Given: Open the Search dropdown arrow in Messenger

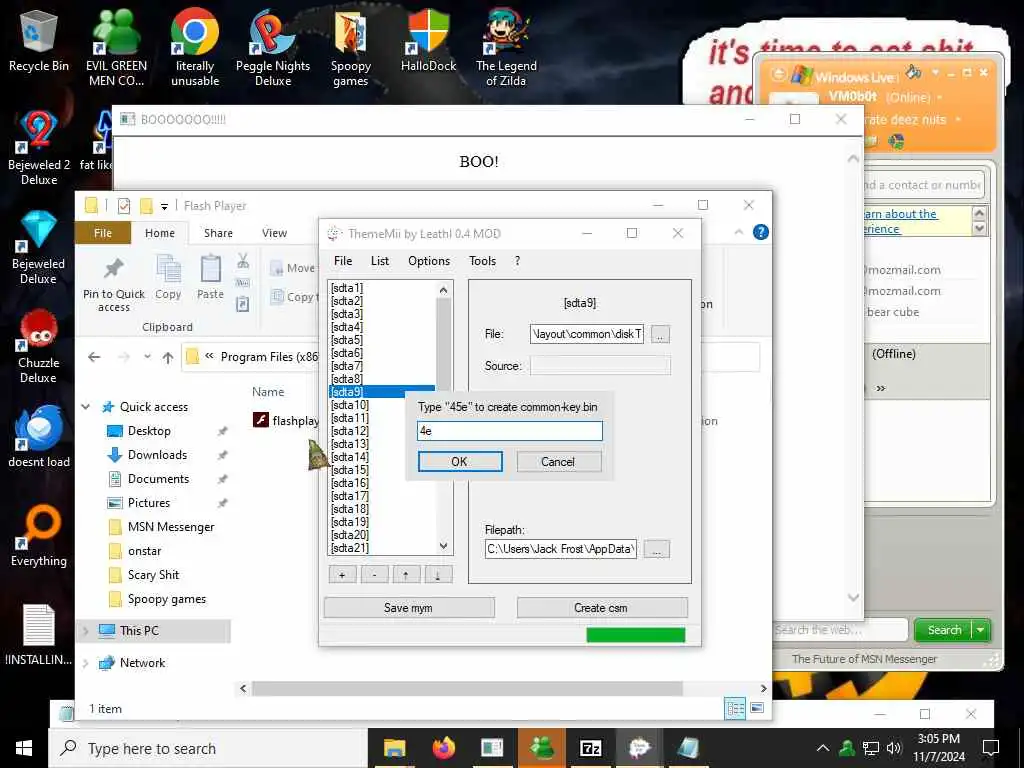Looking at the screenshot, I should (980, 630).
